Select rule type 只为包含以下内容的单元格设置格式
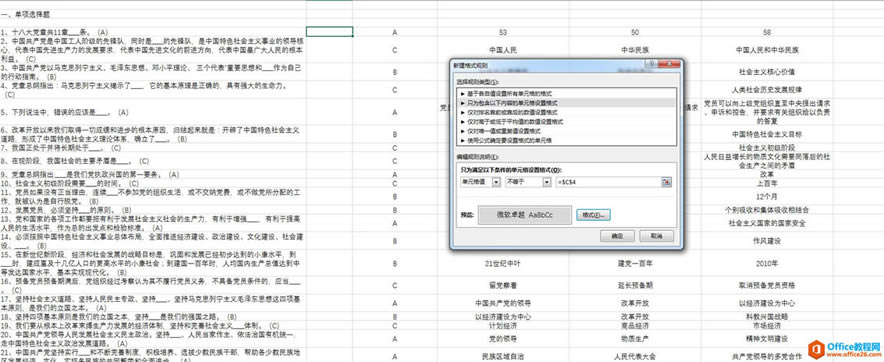The height and width of the screenshot is (362, 884). point(567,103)
